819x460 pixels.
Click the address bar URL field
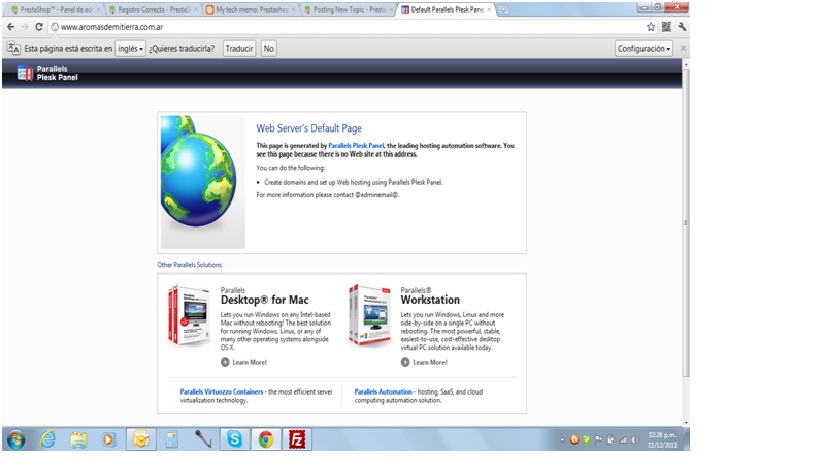click(x=345, y=27)
